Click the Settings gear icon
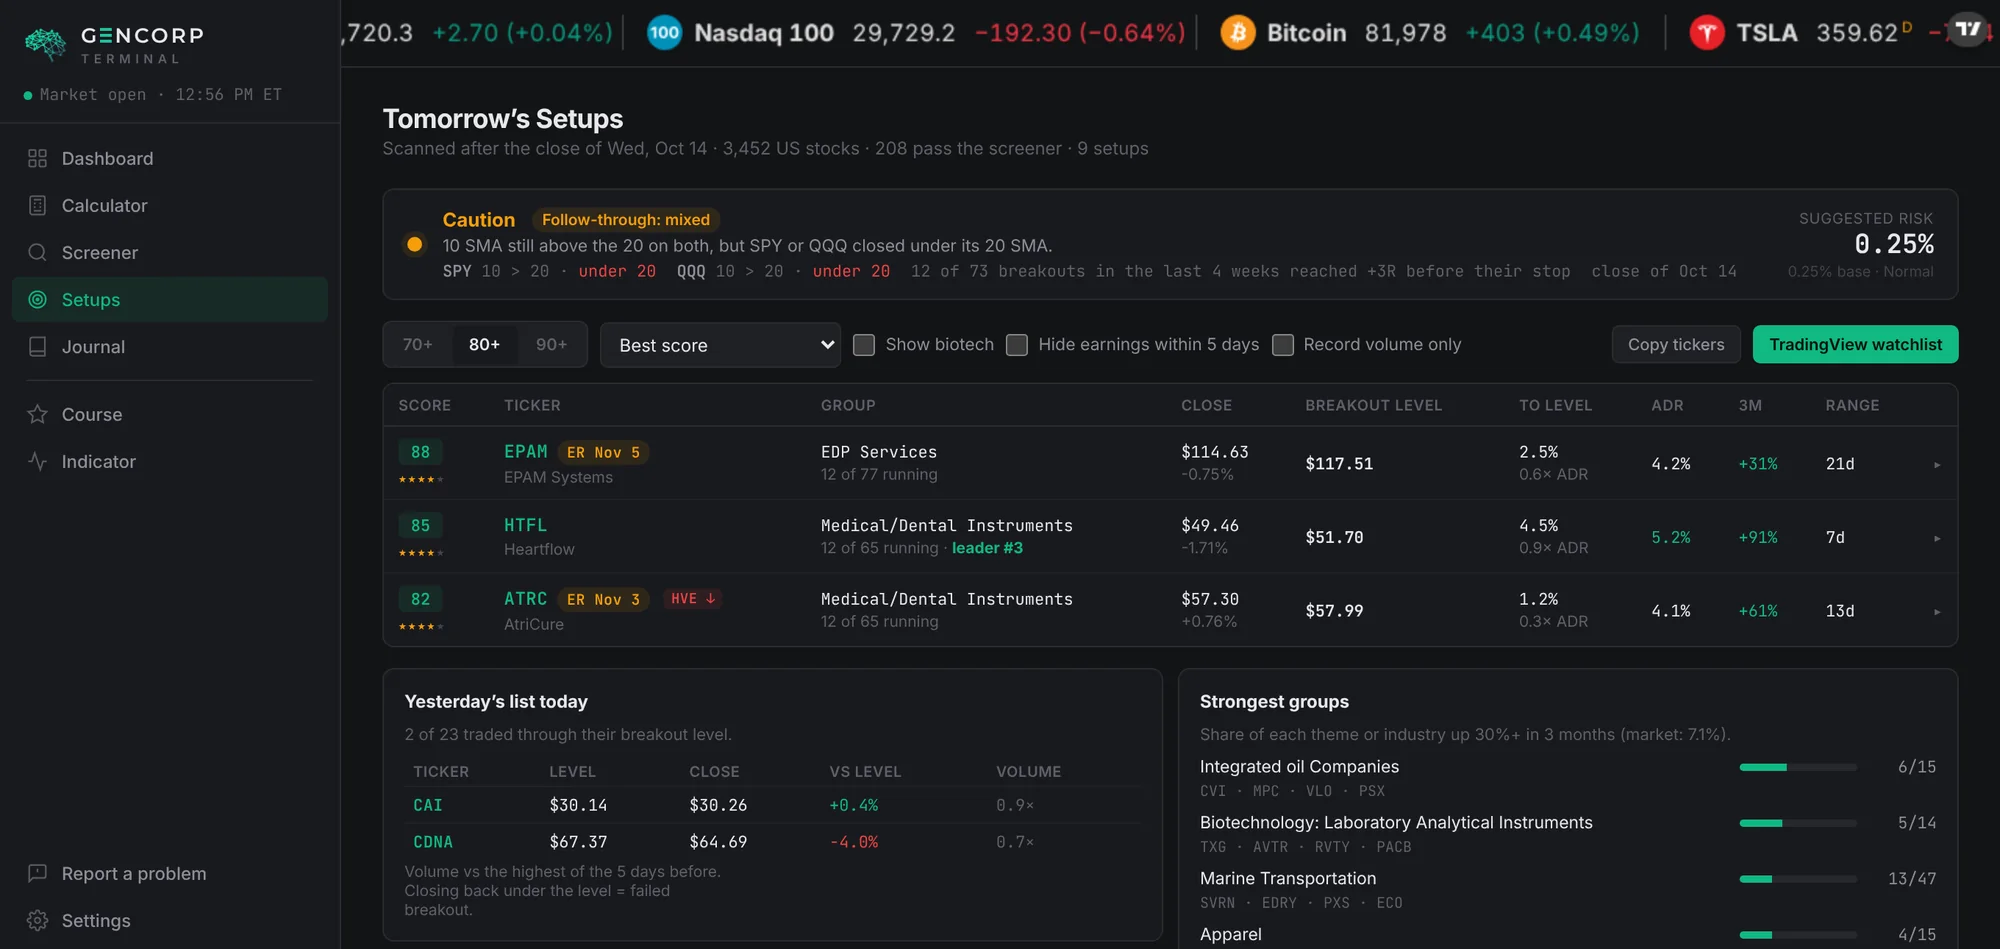 point(37,920)
